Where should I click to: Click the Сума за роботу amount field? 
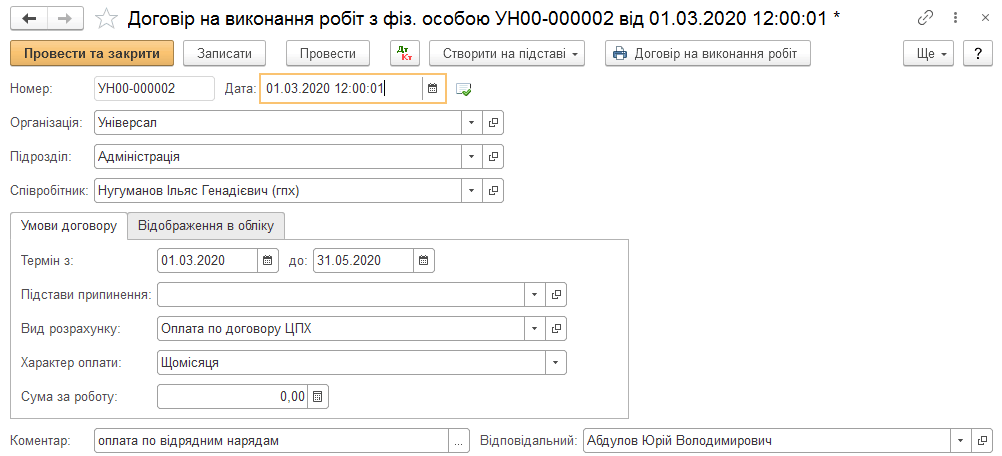pyautogui.click(x=232, y=397)
